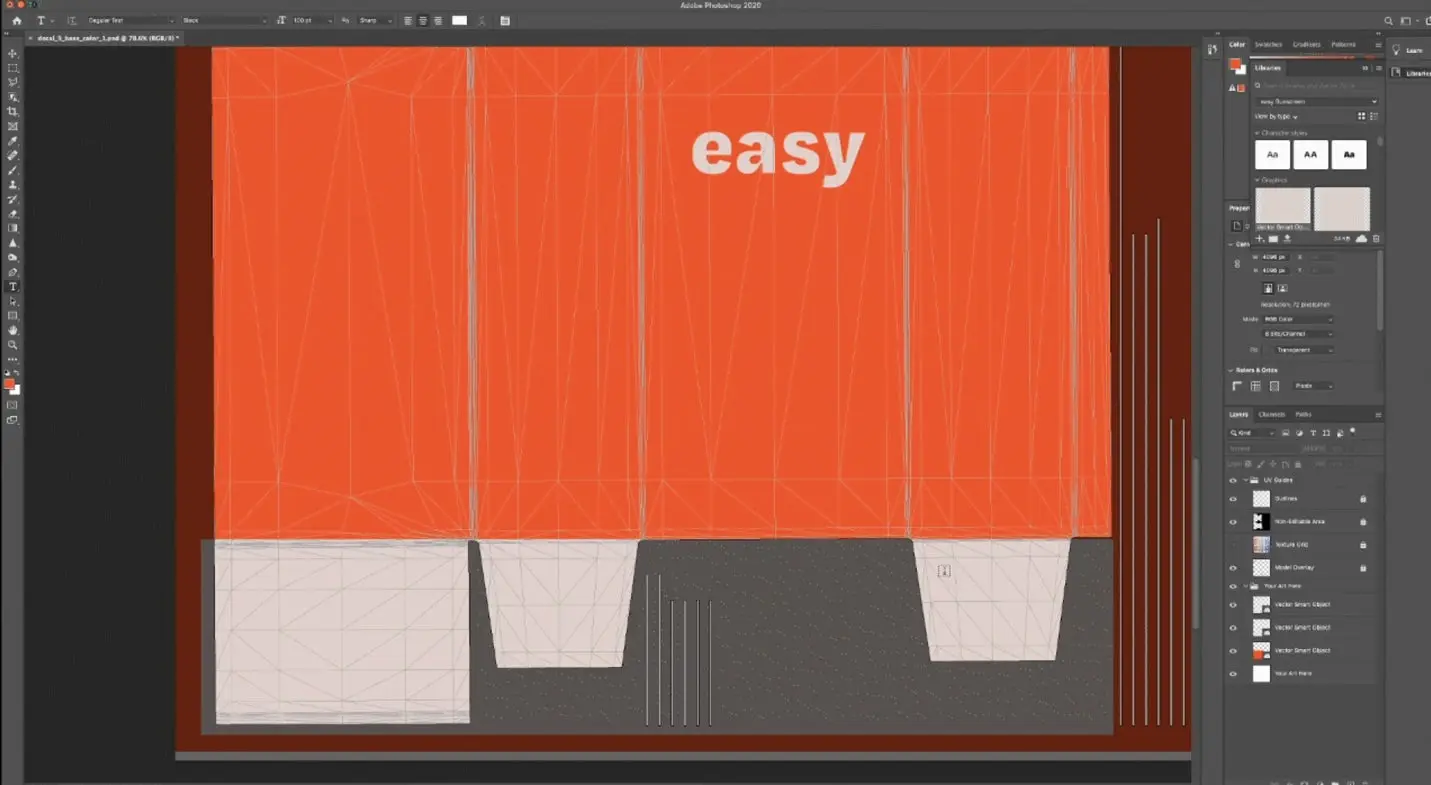Open the Swatches panel tab

click(x=1267, y=44)
